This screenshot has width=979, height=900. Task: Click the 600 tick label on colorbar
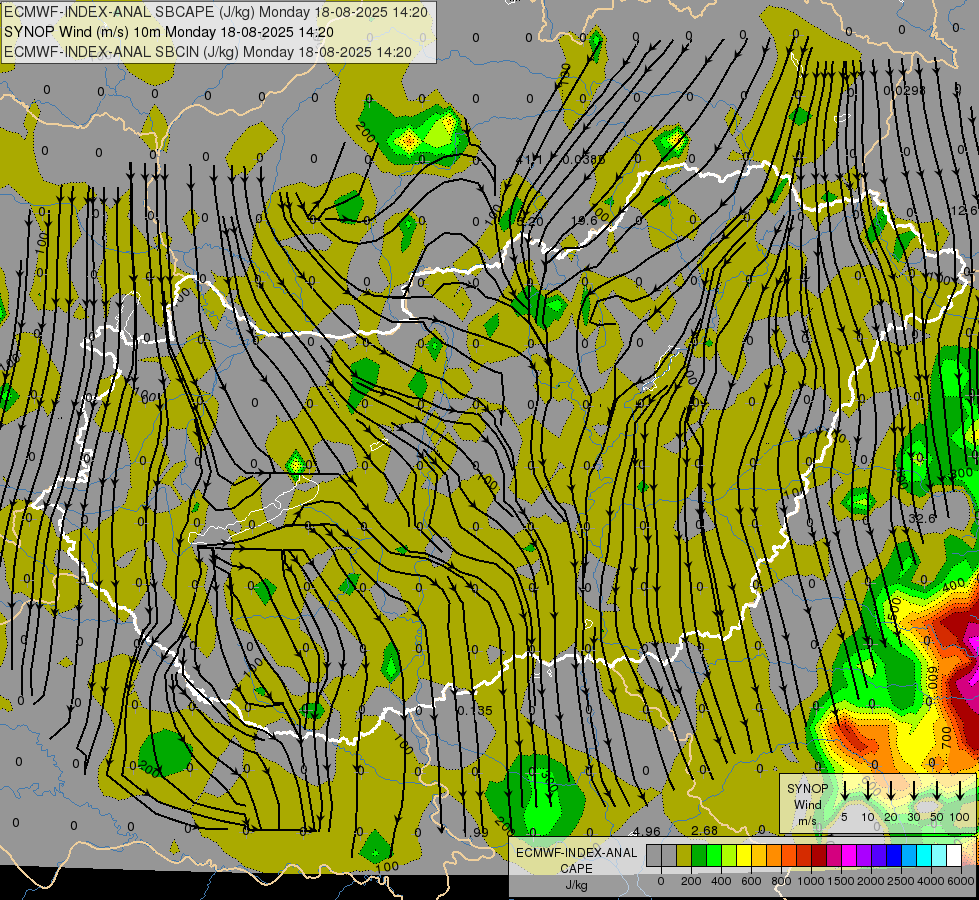[751, 881]
